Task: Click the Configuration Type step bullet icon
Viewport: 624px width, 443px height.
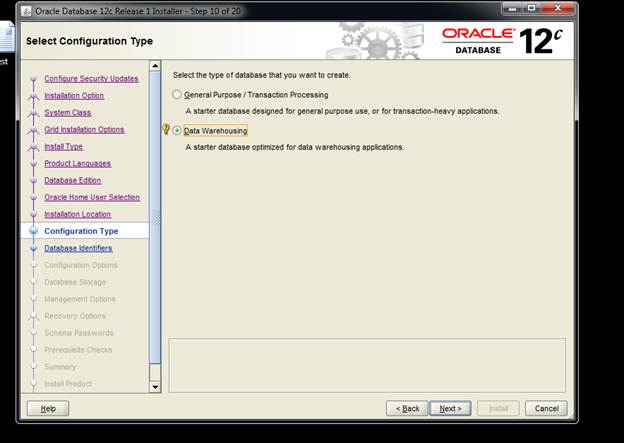Action: point(33,231)
